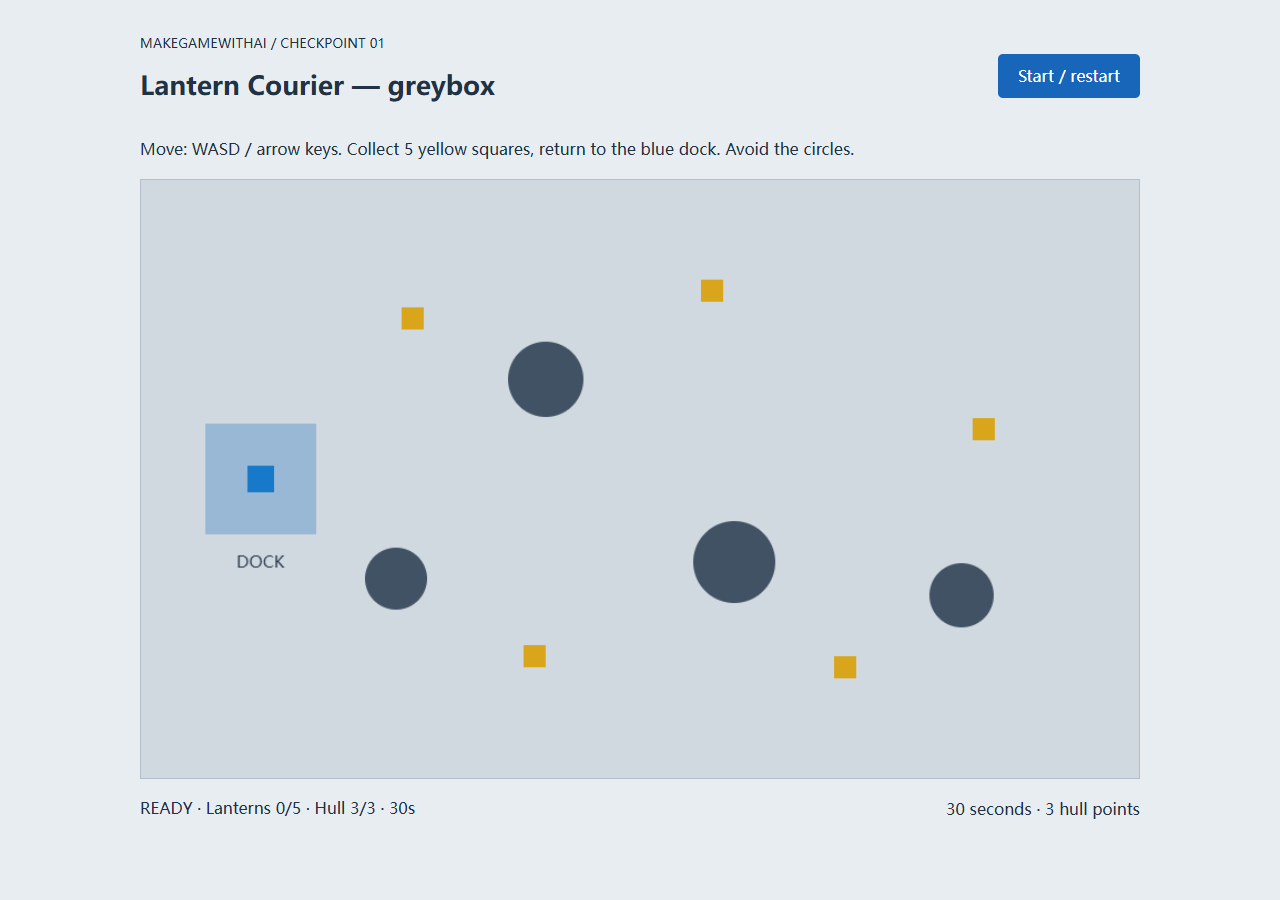Click the MAKEGAMEWITHAI / CHECKPOINT 01 breadcrumb

pyautogui.click(x=262, y=43)
